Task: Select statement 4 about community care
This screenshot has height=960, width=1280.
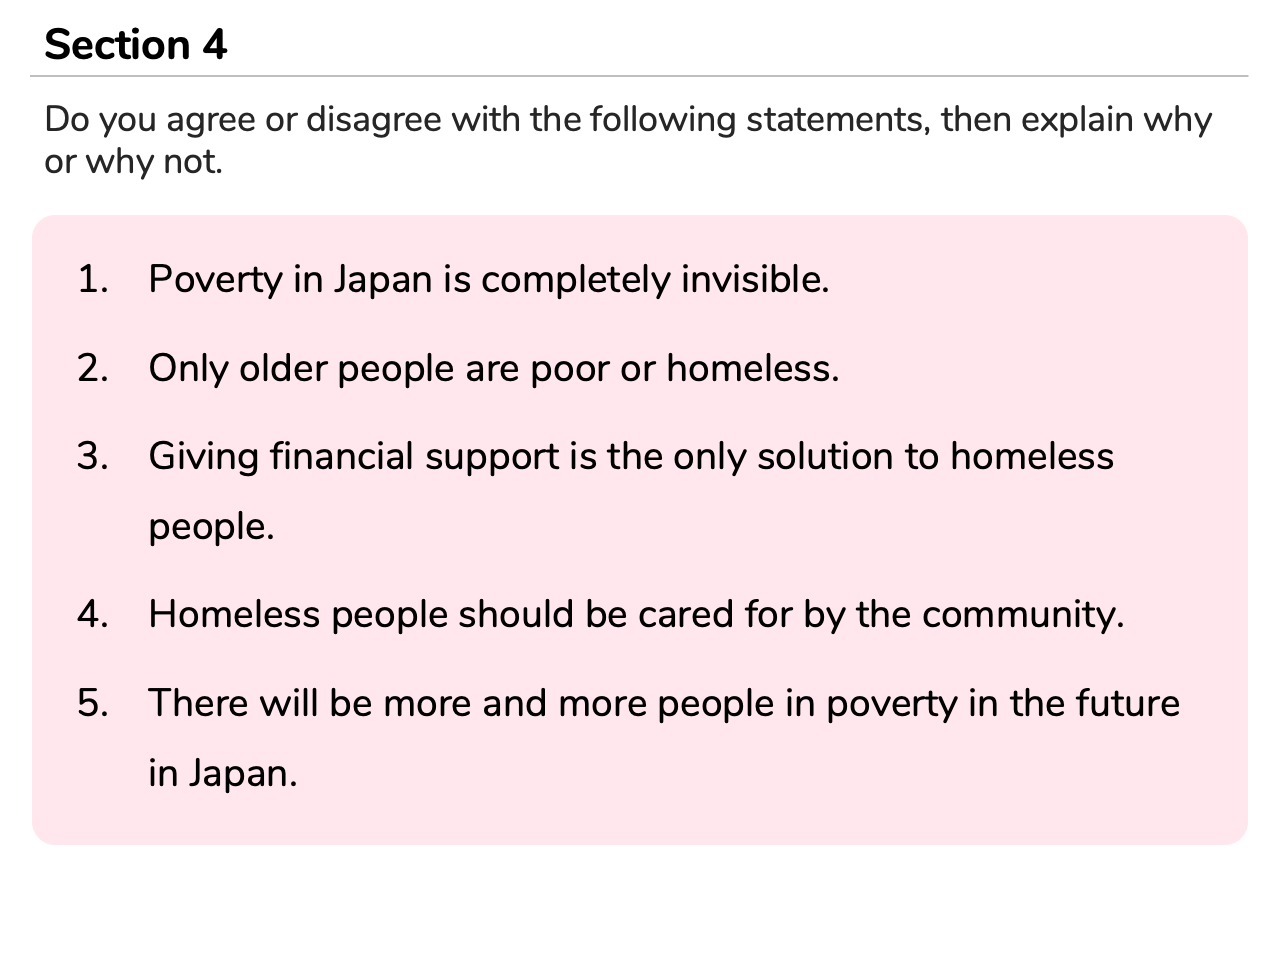Action: (x=636, y=614)
